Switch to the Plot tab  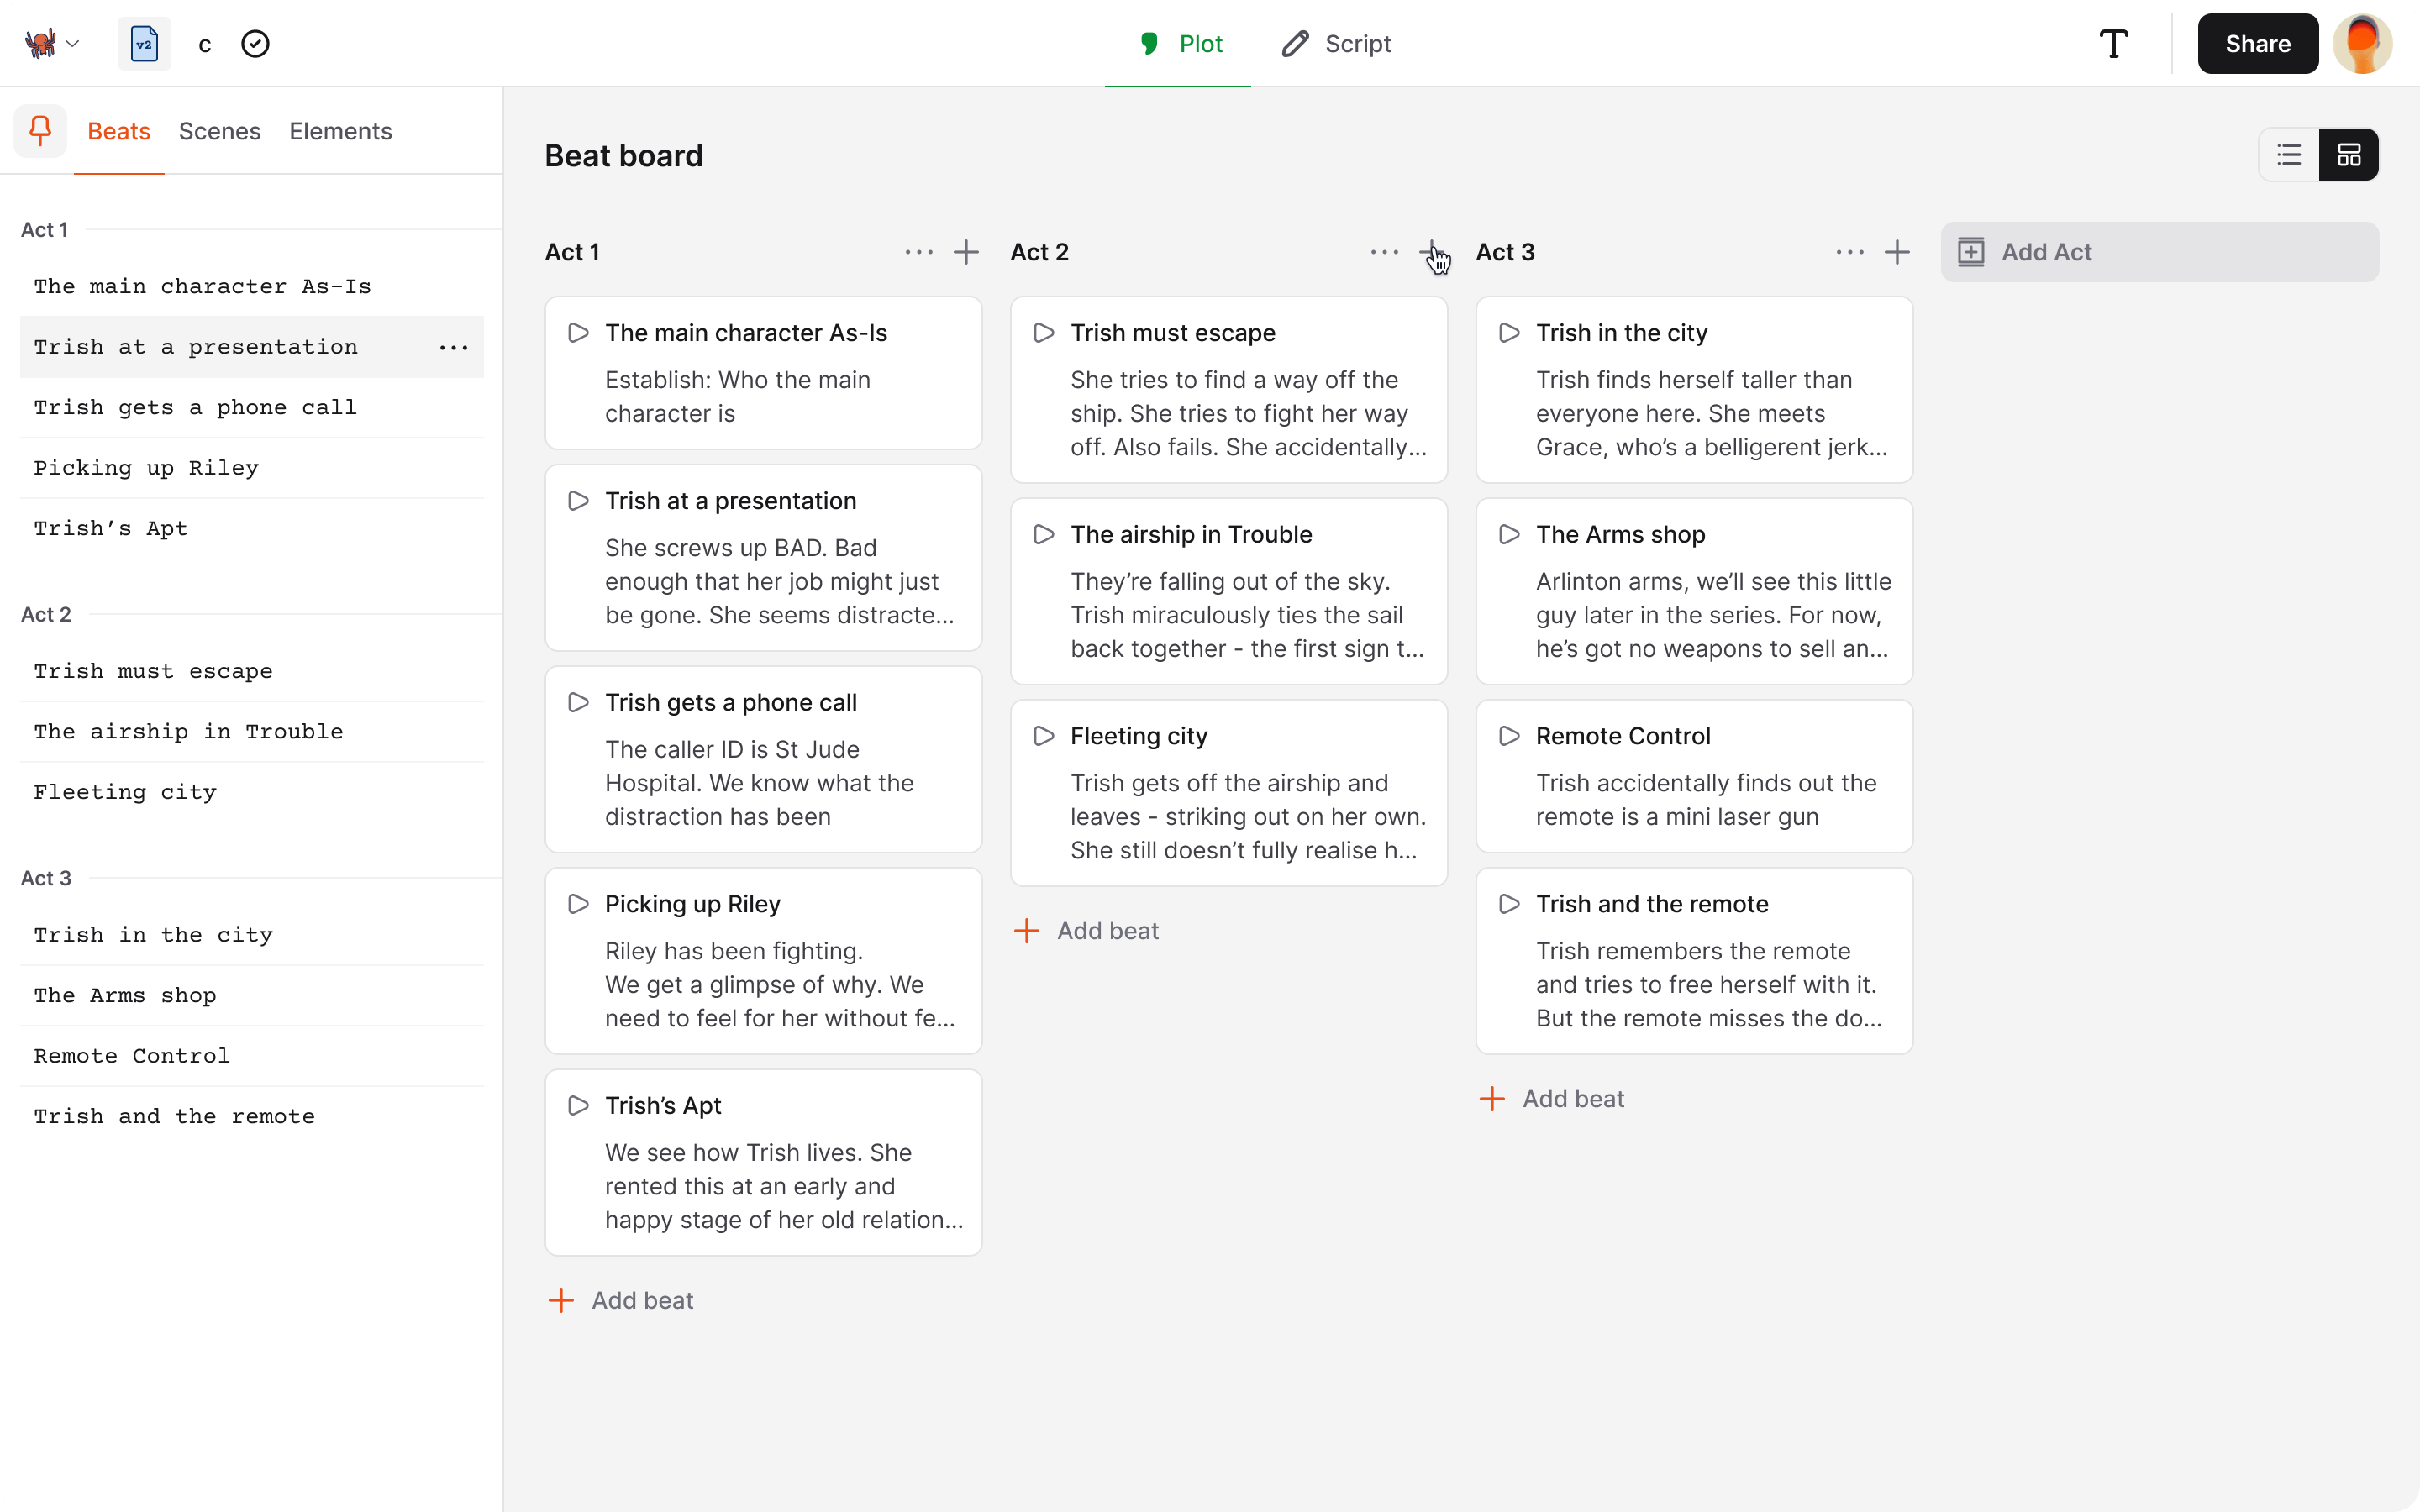point(1180,43)
